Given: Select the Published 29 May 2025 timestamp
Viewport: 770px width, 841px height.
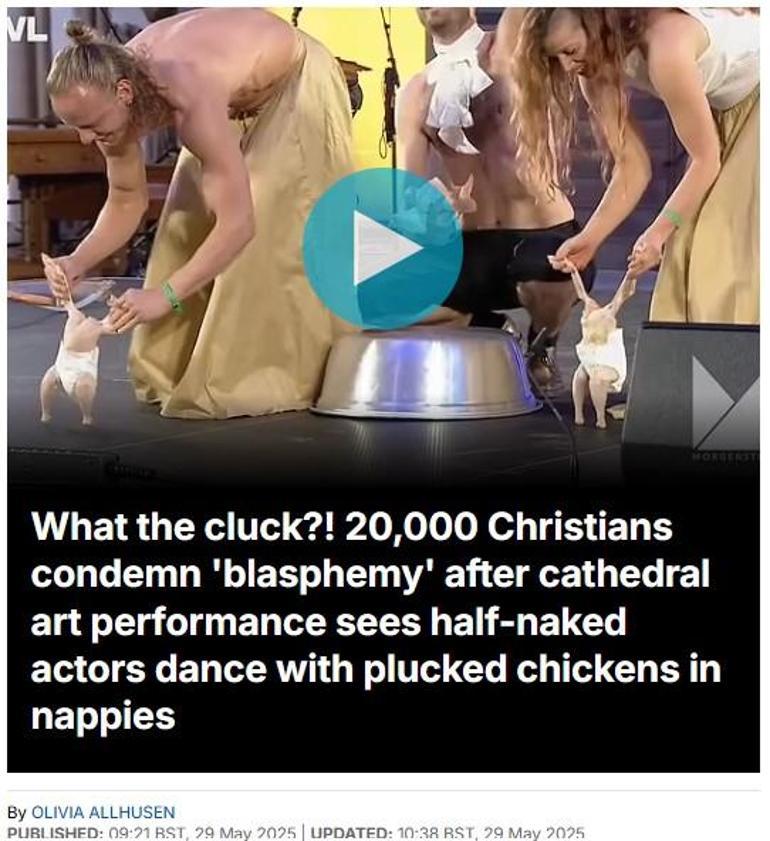Looking at the screenshot, I should 152,834.
